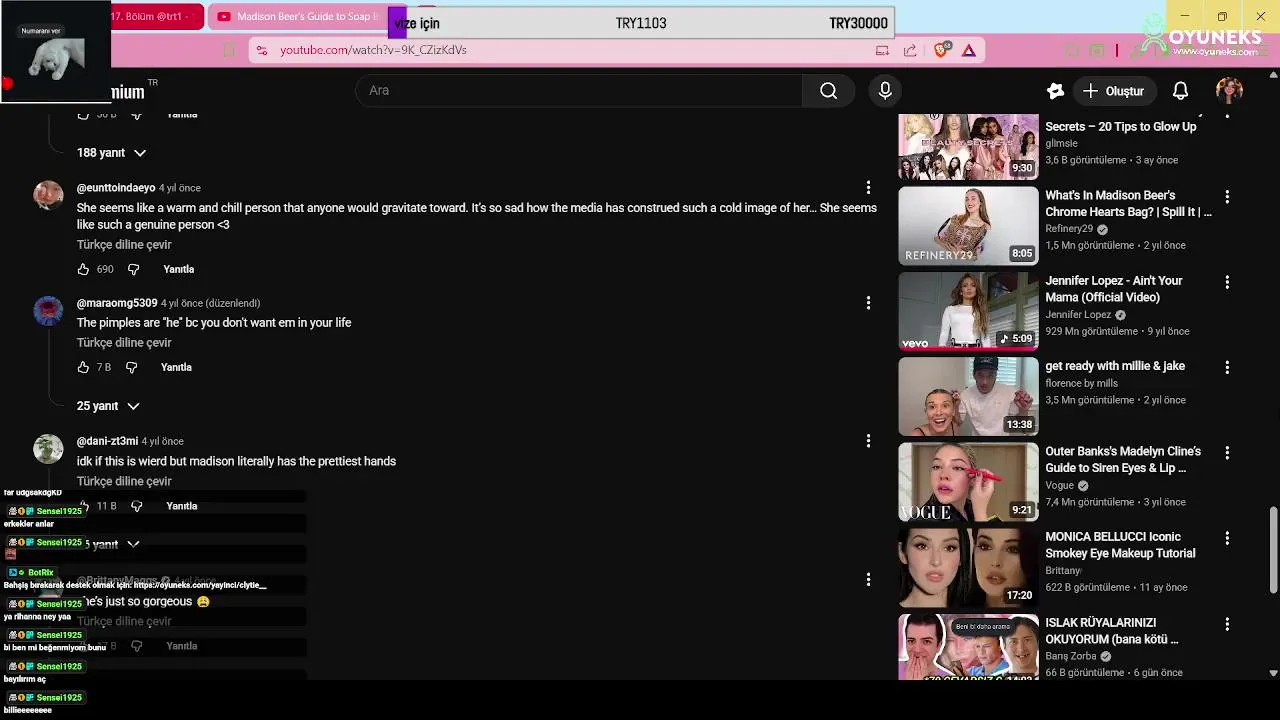Image resolution: width=1280 pixels, height=720 pixels.
Task: Translate @eunttoindaeyo comment with Türkçe diline çevir
Action: click(x=124, y=245)
